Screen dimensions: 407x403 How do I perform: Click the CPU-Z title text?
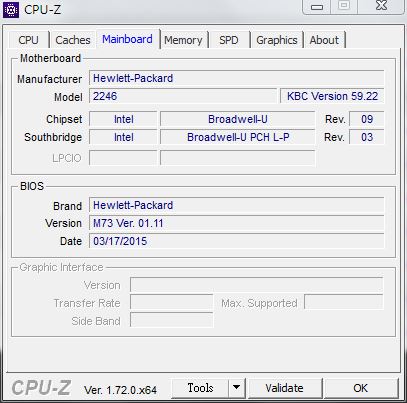click(42, 10)
